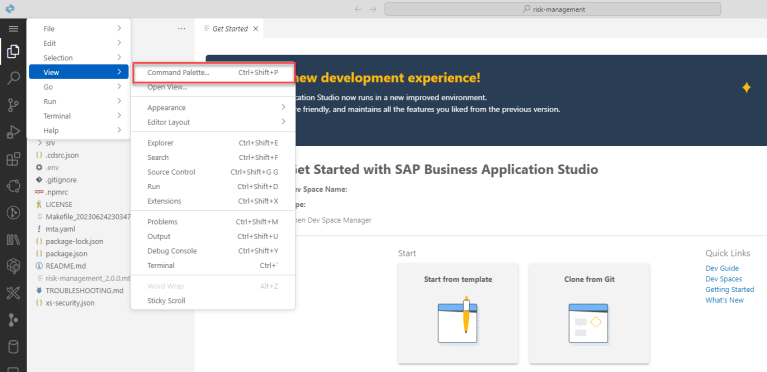Expand the Go menu

tap(78, 87)
